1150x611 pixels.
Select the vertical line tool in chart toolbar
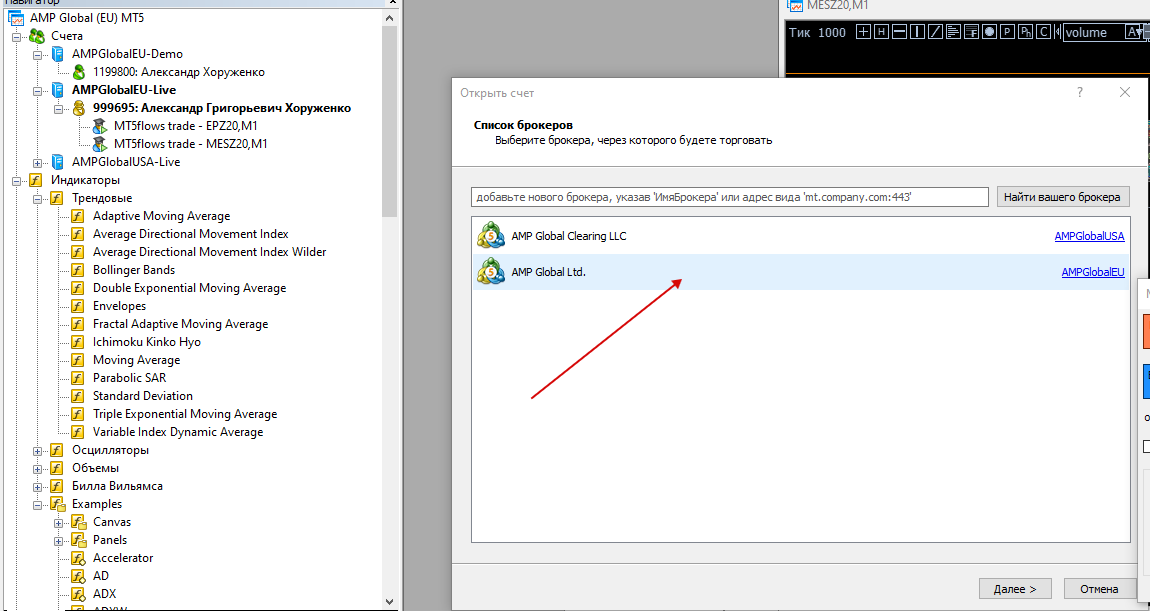(x=917, y=32)
